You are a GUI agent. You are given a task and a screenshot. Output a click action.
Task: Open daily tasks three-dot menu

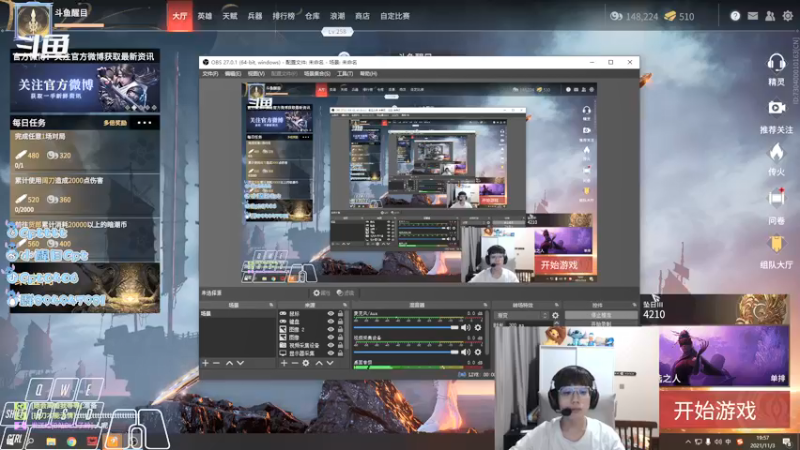(x=144, y=123)
